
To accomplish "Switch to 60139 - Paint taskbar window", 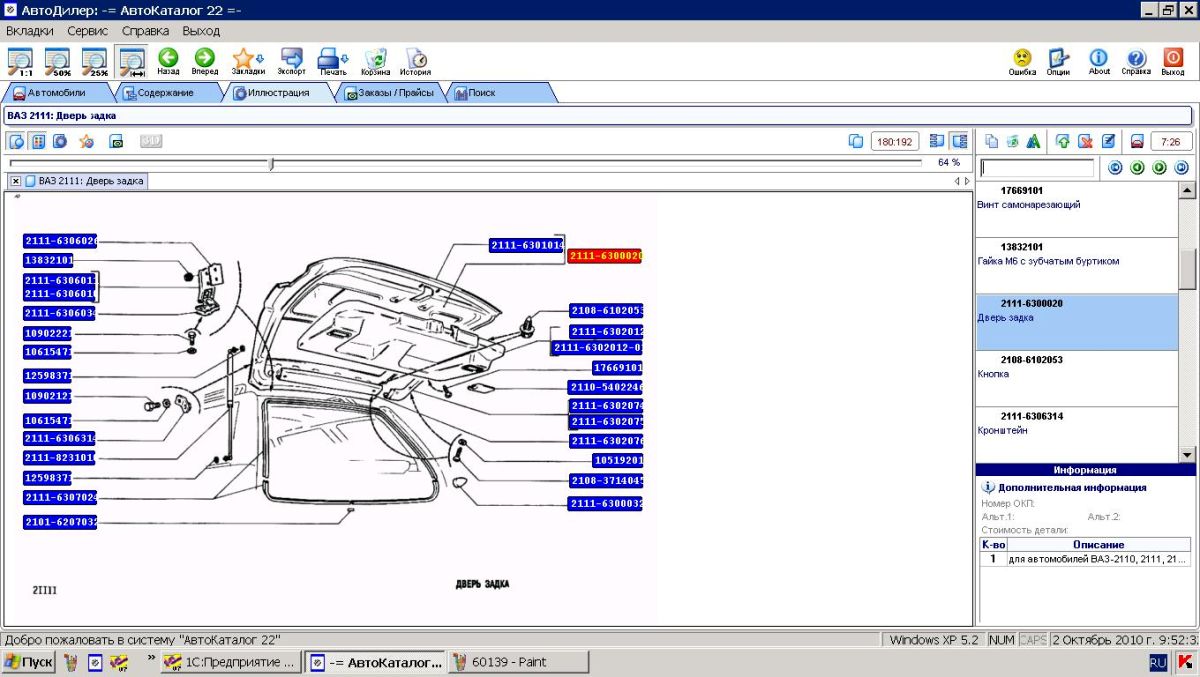I will [519, 662].
